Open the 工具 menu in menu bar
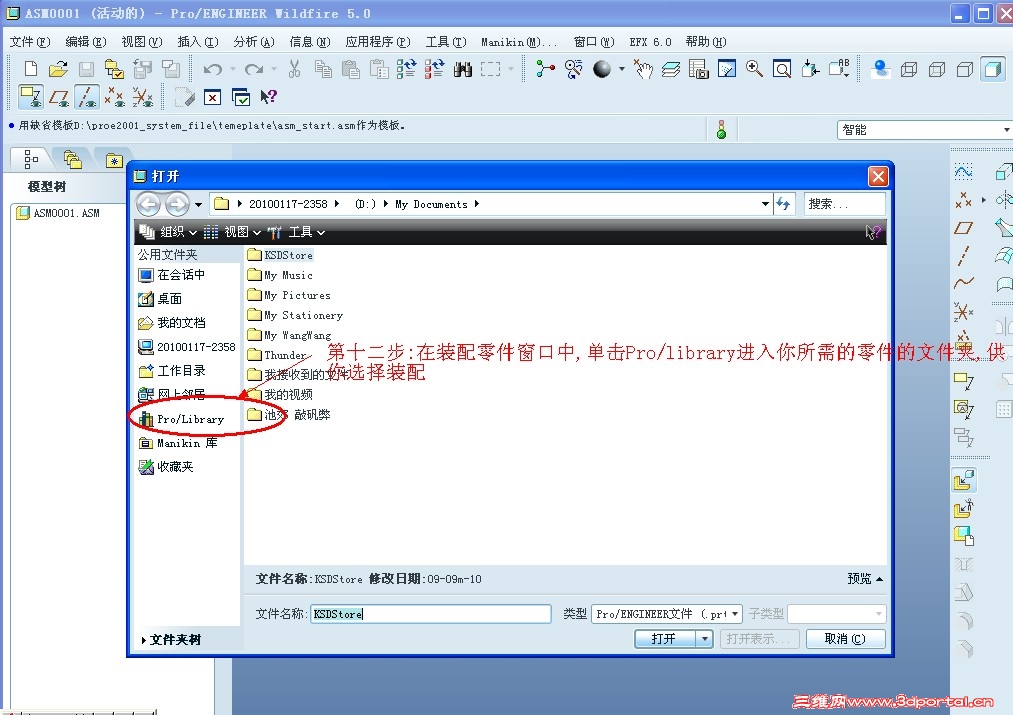The width and height of the screenshot is (1013, 715). coord(446,42)
